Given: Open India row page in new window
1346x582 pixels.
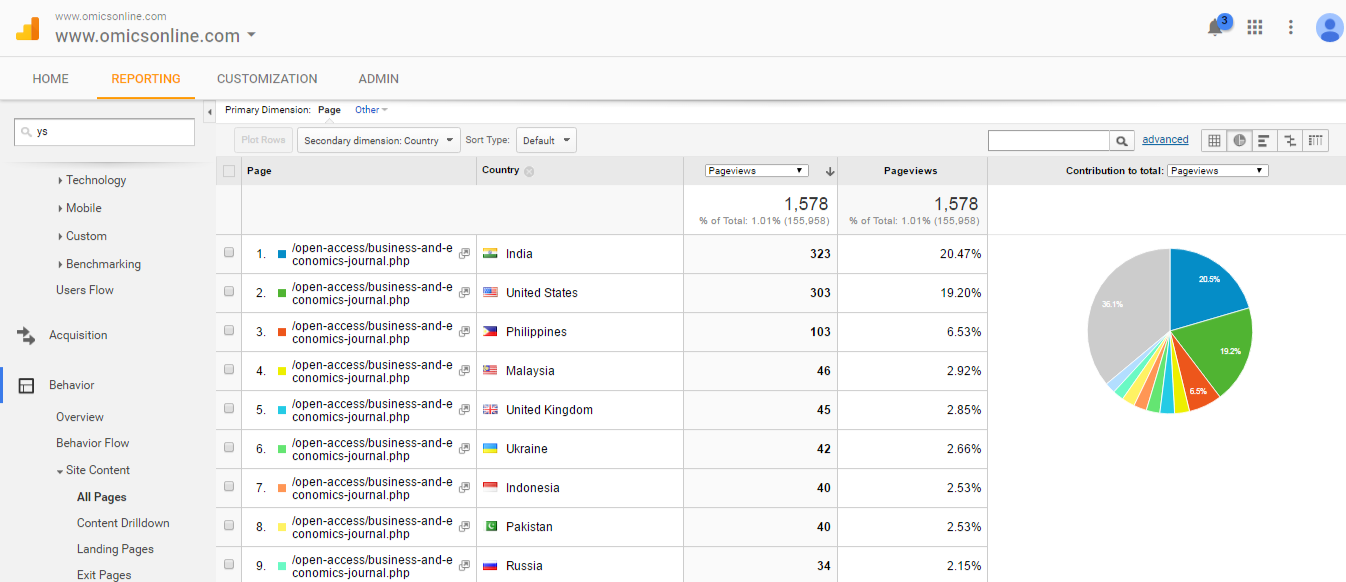Looking at the screenshot, I should pyautogui.click(x=464, y=254).
